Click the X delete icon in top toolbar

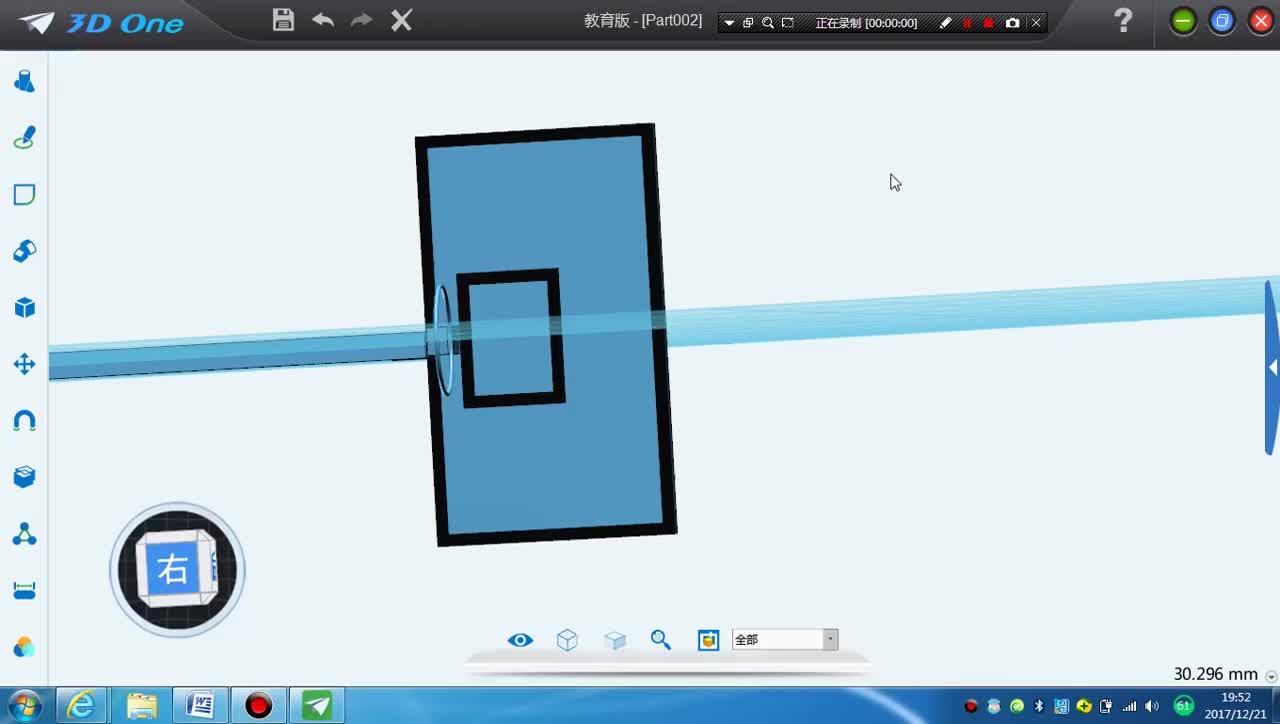point(401,20)
